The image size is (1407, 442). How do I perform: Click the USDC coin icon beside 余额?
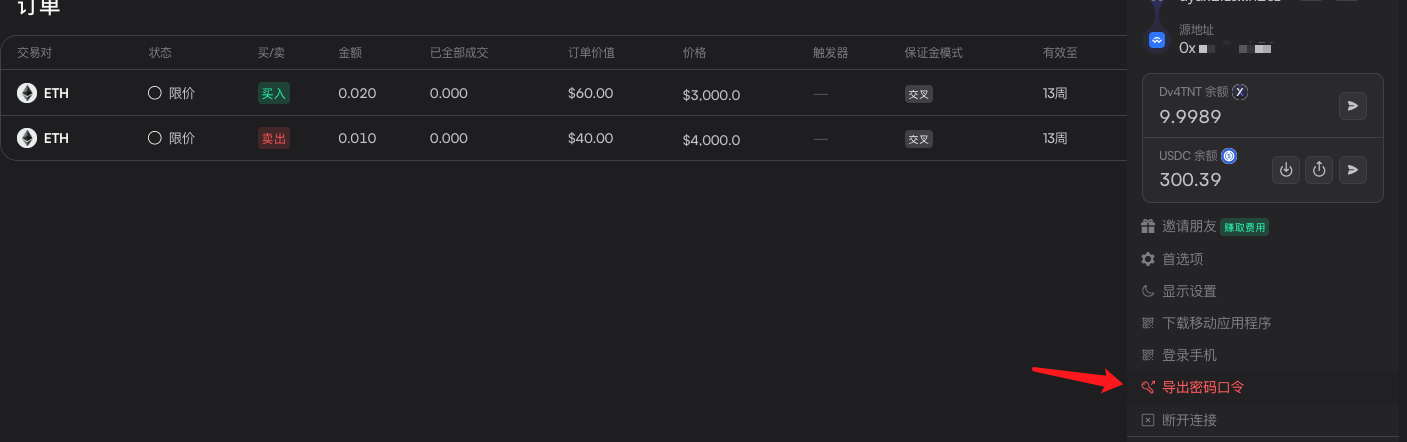click(1229, 156)
